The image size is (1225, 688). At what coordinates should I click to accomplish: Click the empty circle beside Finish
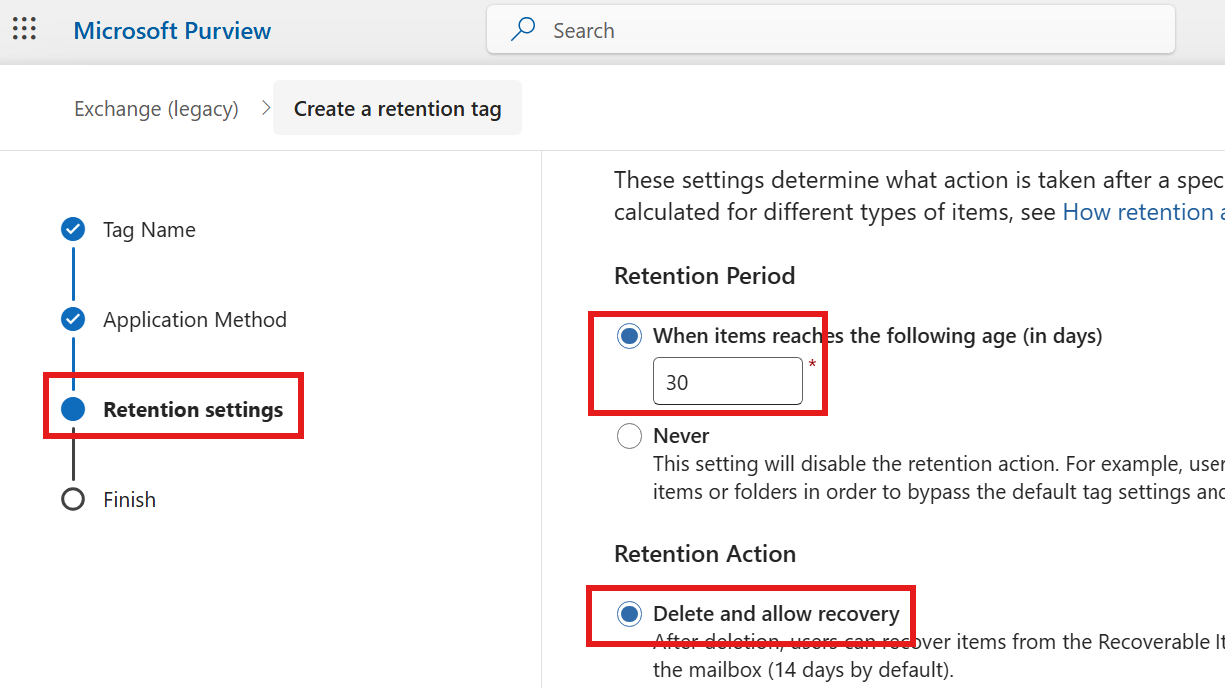click(73, 499)
